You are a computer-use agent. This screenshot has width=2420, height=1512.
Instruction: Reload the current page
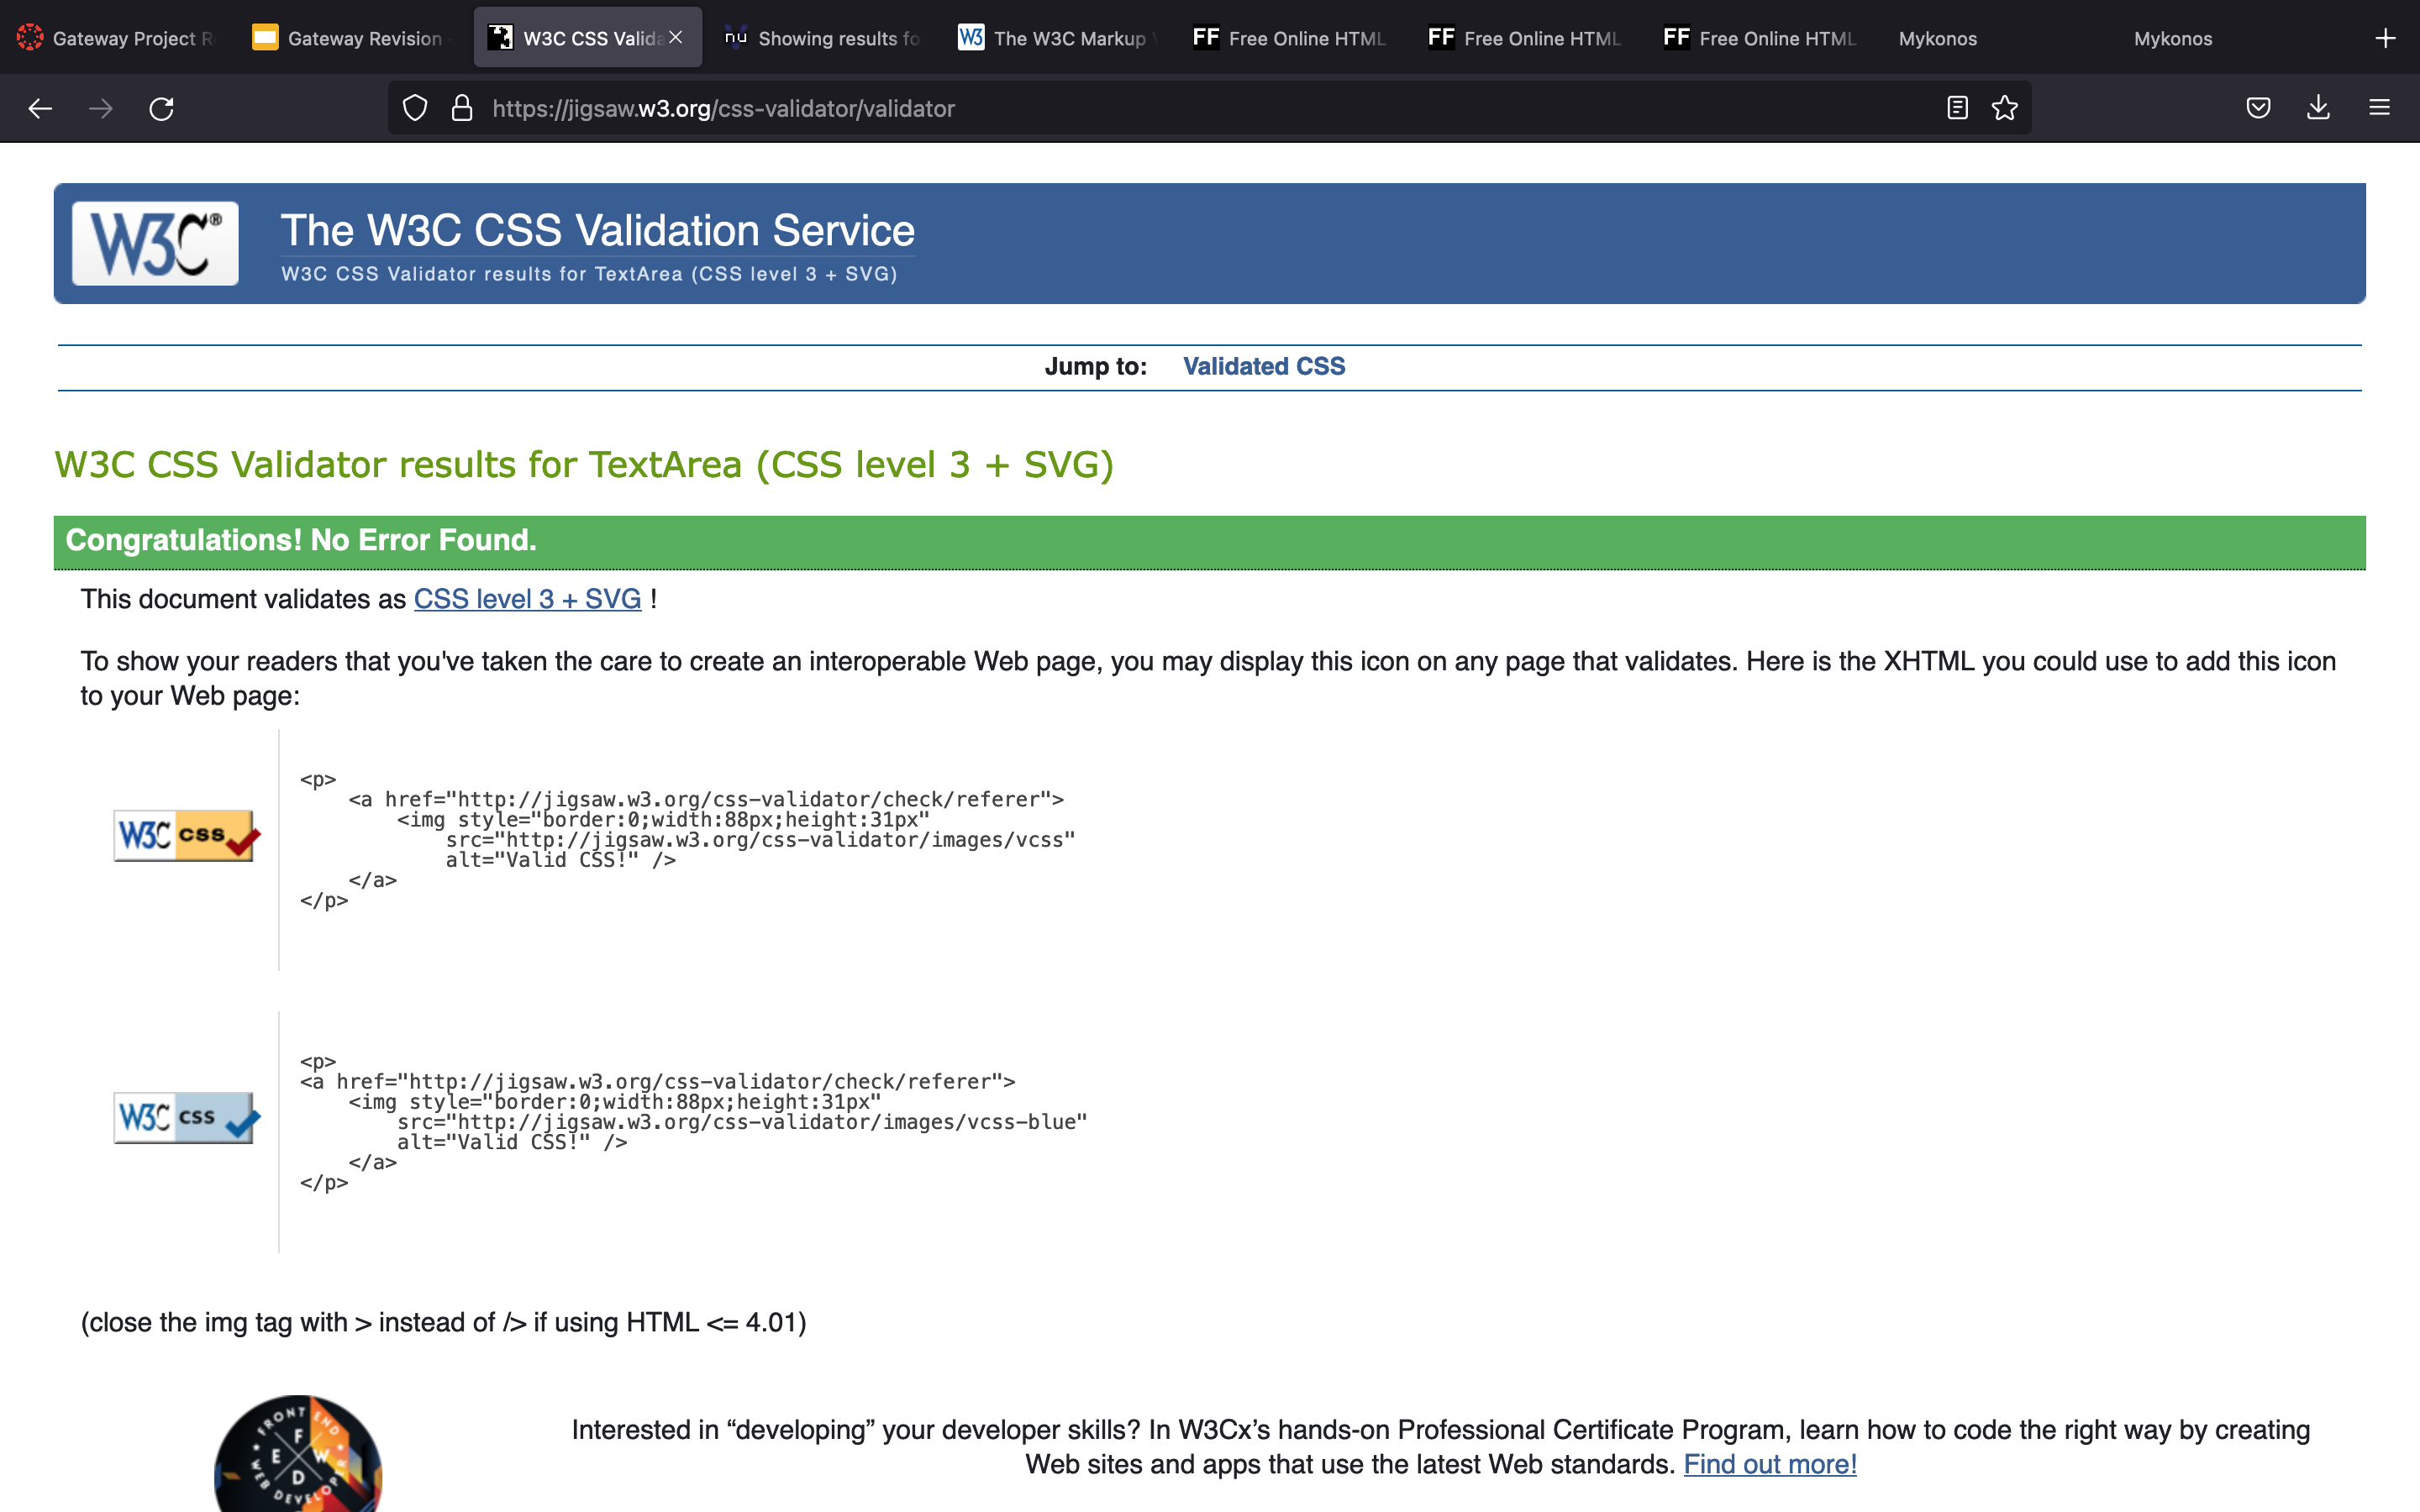(161, 108)
